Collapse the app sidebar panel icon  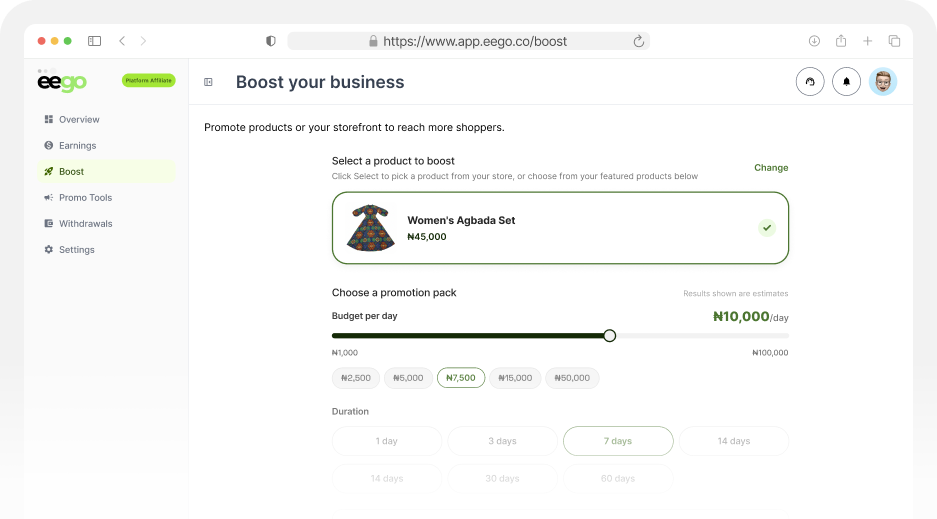point(209,82)
